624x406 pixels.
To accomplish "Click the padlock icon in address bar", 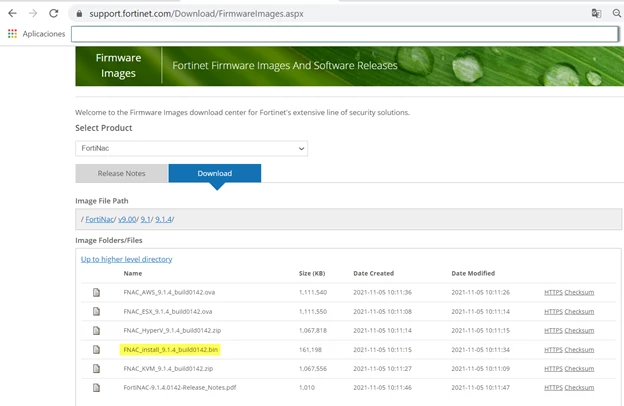I will coord(79,14).
